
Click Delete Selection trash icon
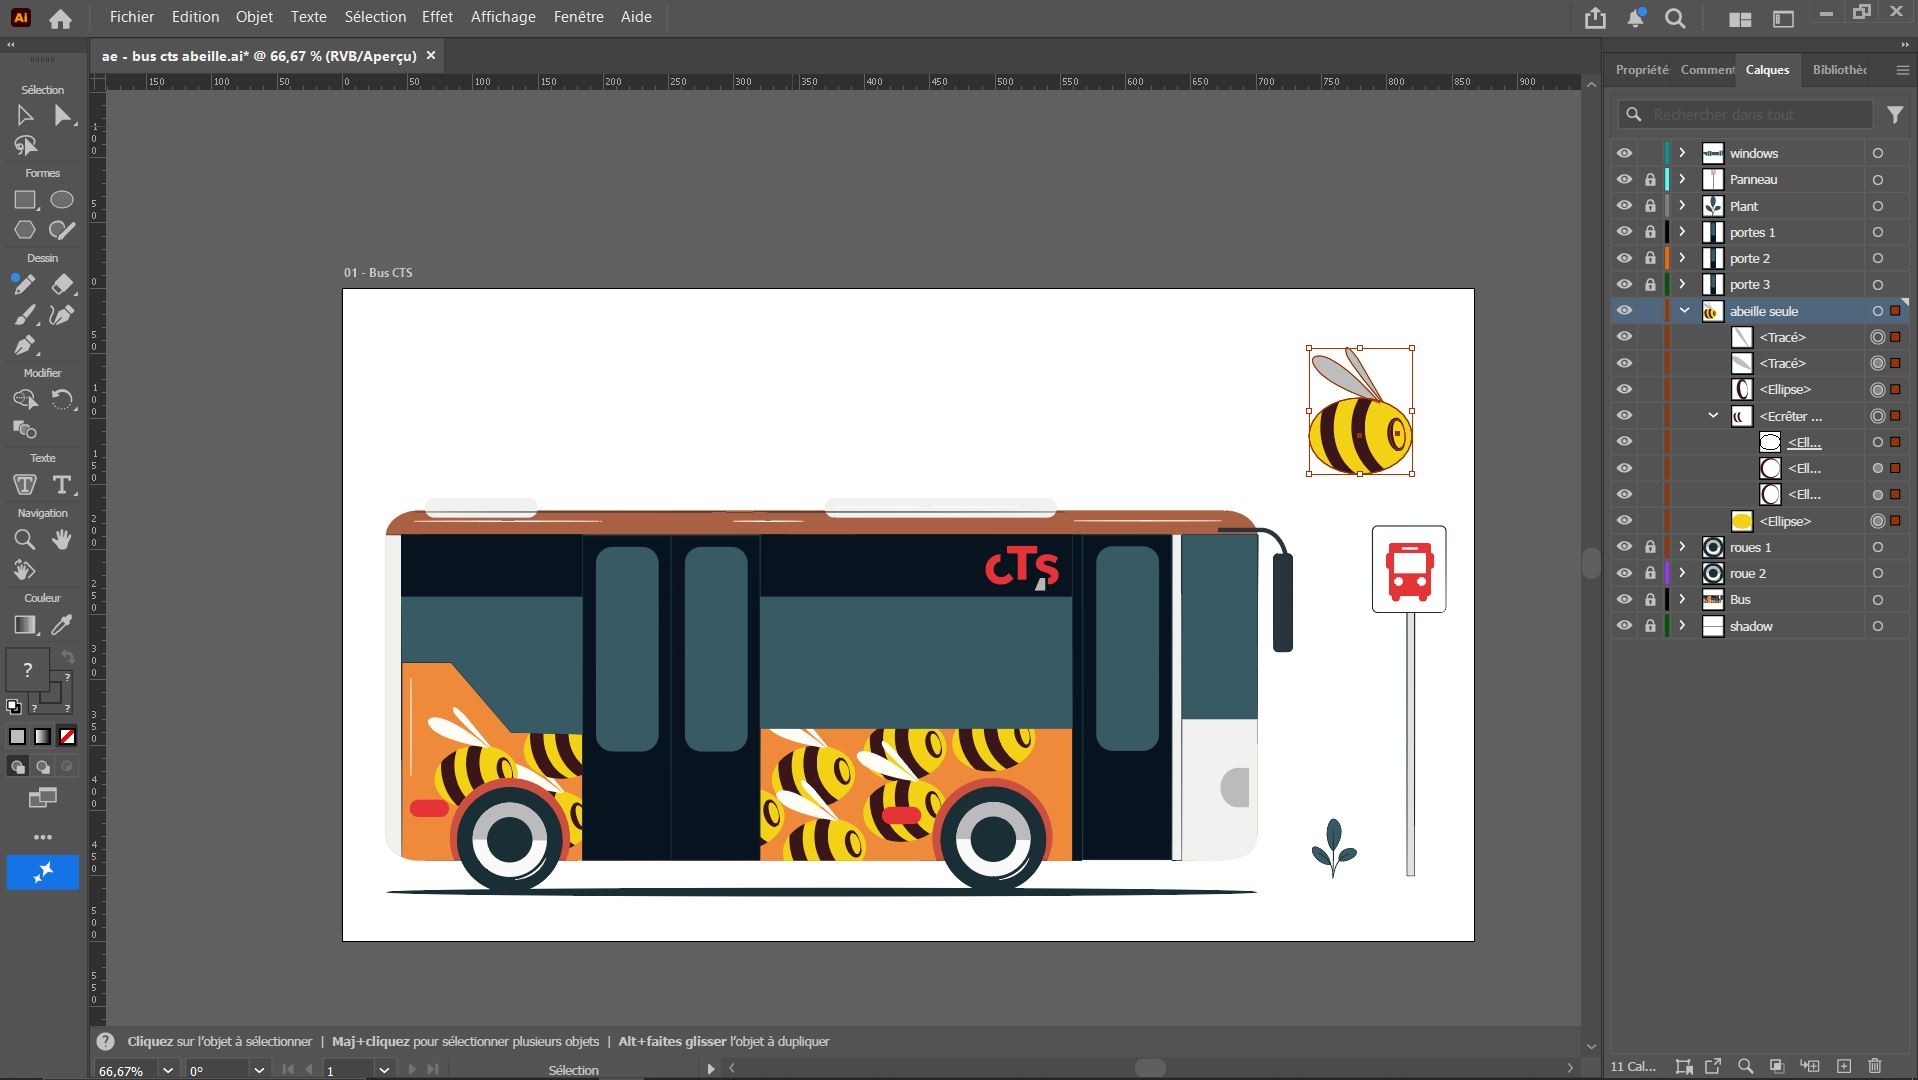pyautogui.click(x=1875, y=1066)
